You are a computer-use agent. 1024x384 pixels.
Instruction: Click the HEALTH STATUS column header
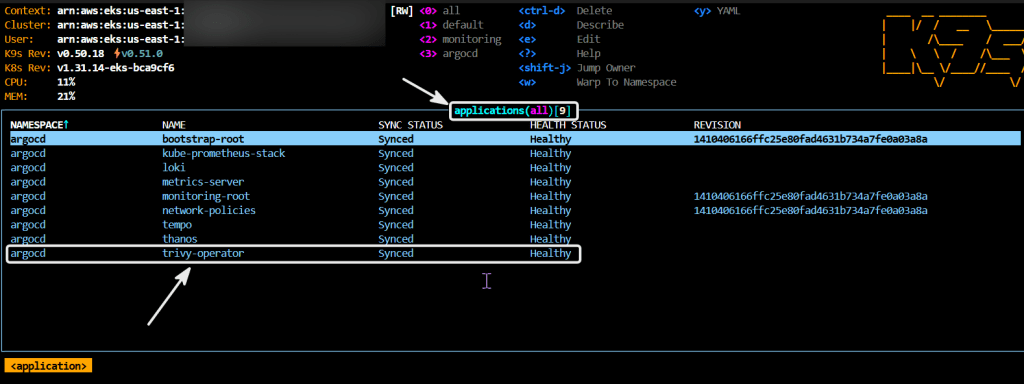tap(568, 125)
